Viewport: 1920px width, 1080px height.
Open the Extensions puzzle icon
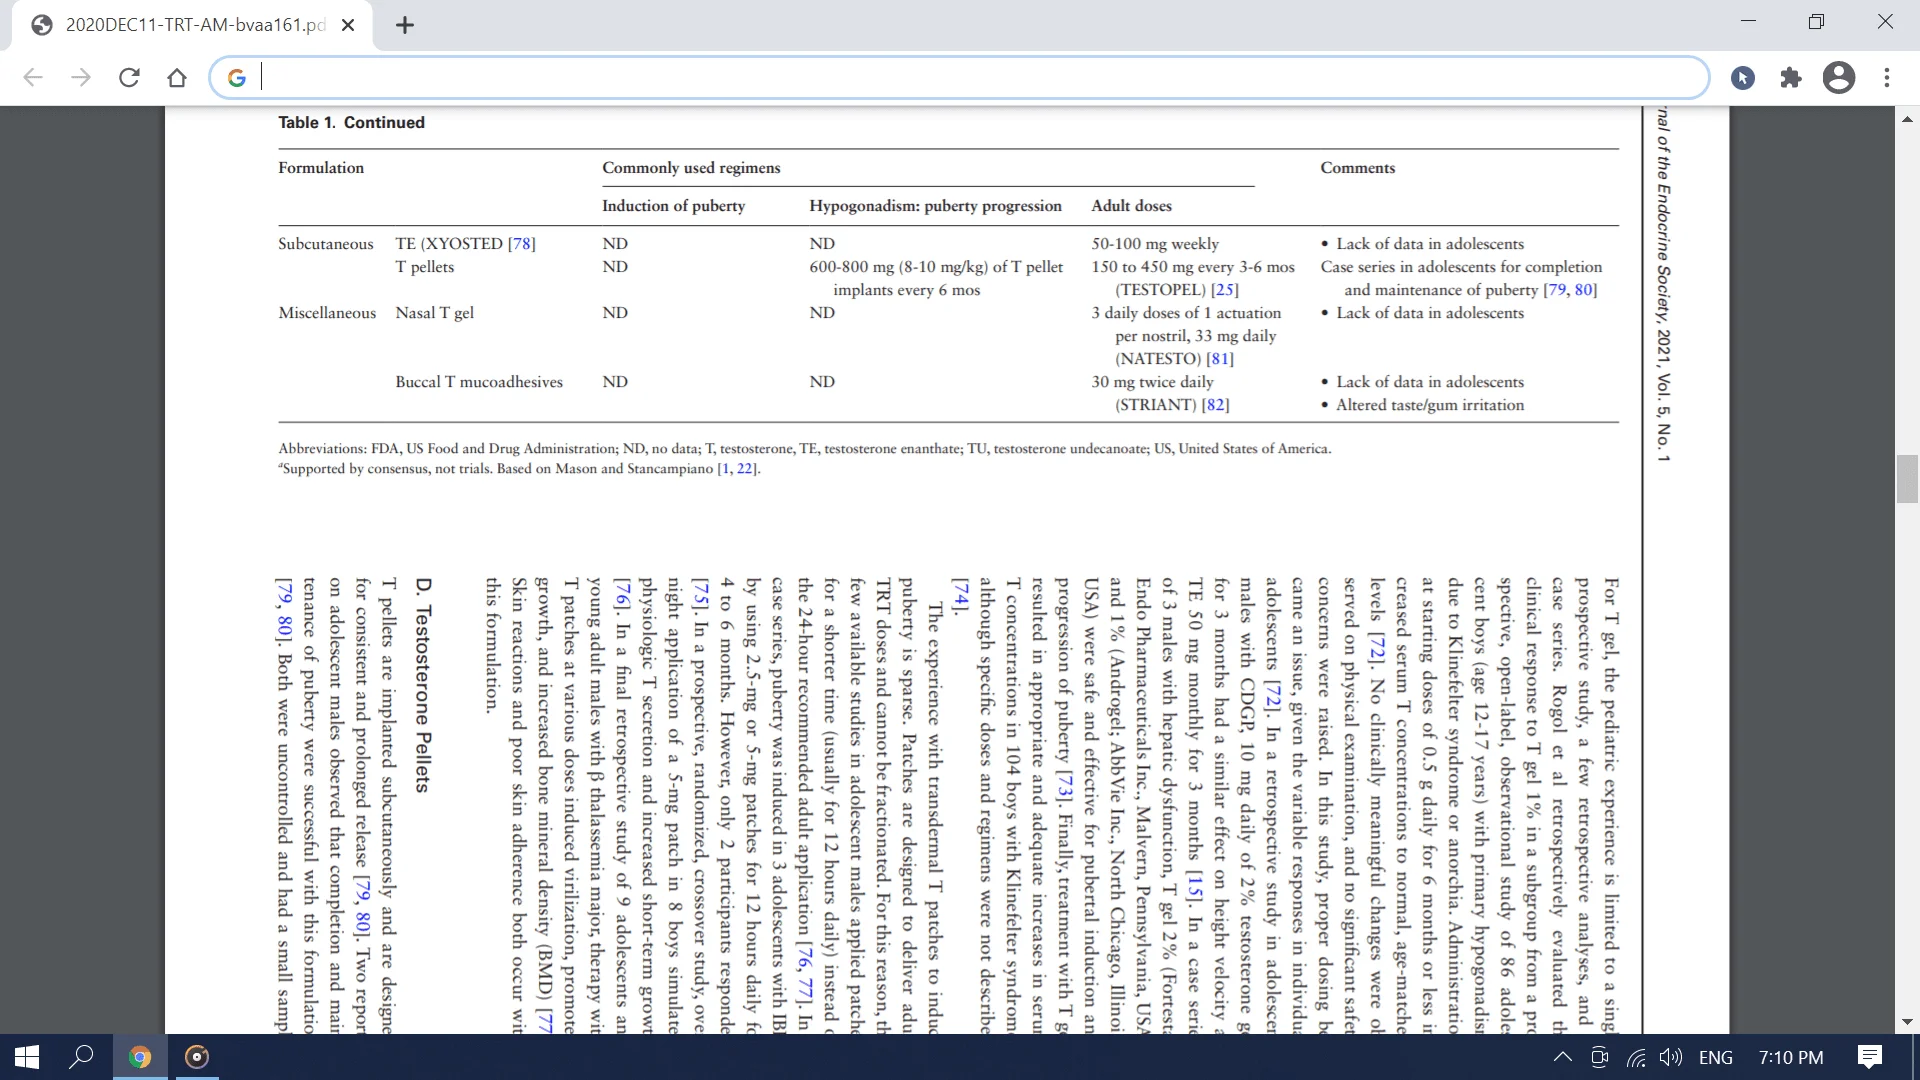pyautogui.click(x=1791, y=78)
